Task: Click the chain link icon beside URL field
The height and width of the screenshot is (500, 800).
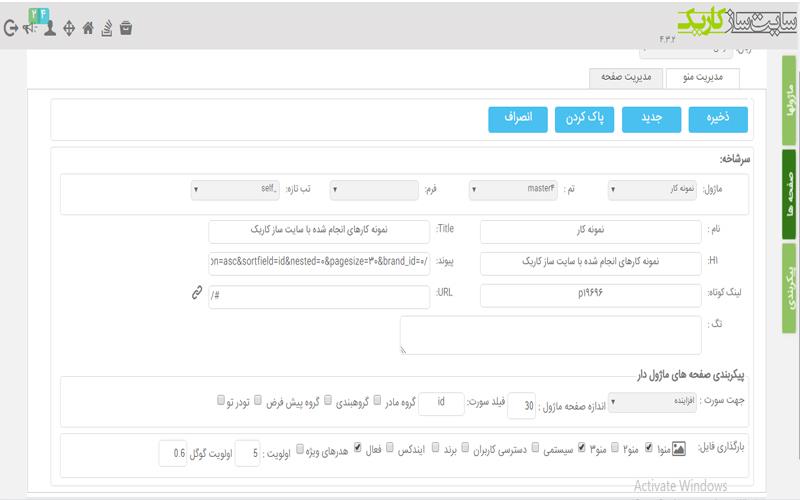Action: (x=197, y=292)
